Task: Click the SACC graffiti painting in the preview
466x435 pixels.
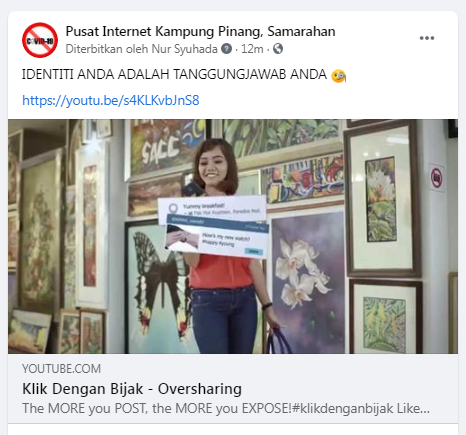Action: point(167,148)
